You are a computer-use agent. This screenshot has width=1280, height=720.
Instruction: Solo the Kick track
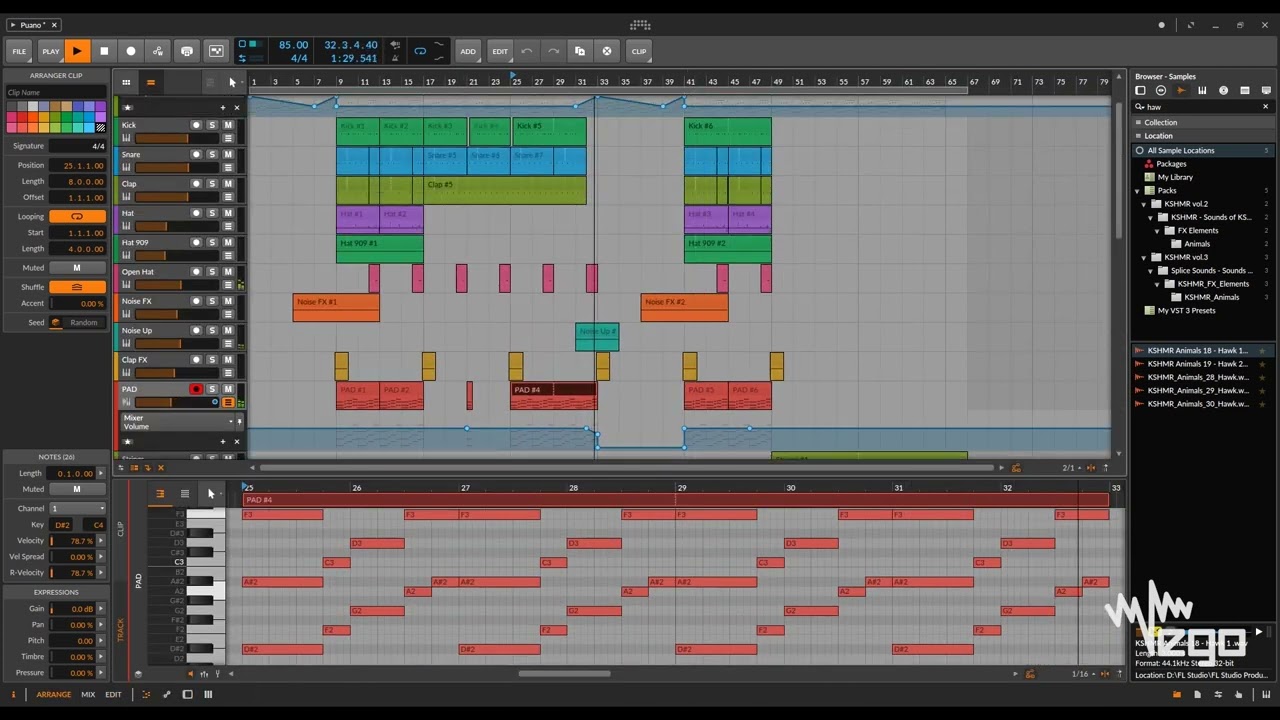pos(212,125)
